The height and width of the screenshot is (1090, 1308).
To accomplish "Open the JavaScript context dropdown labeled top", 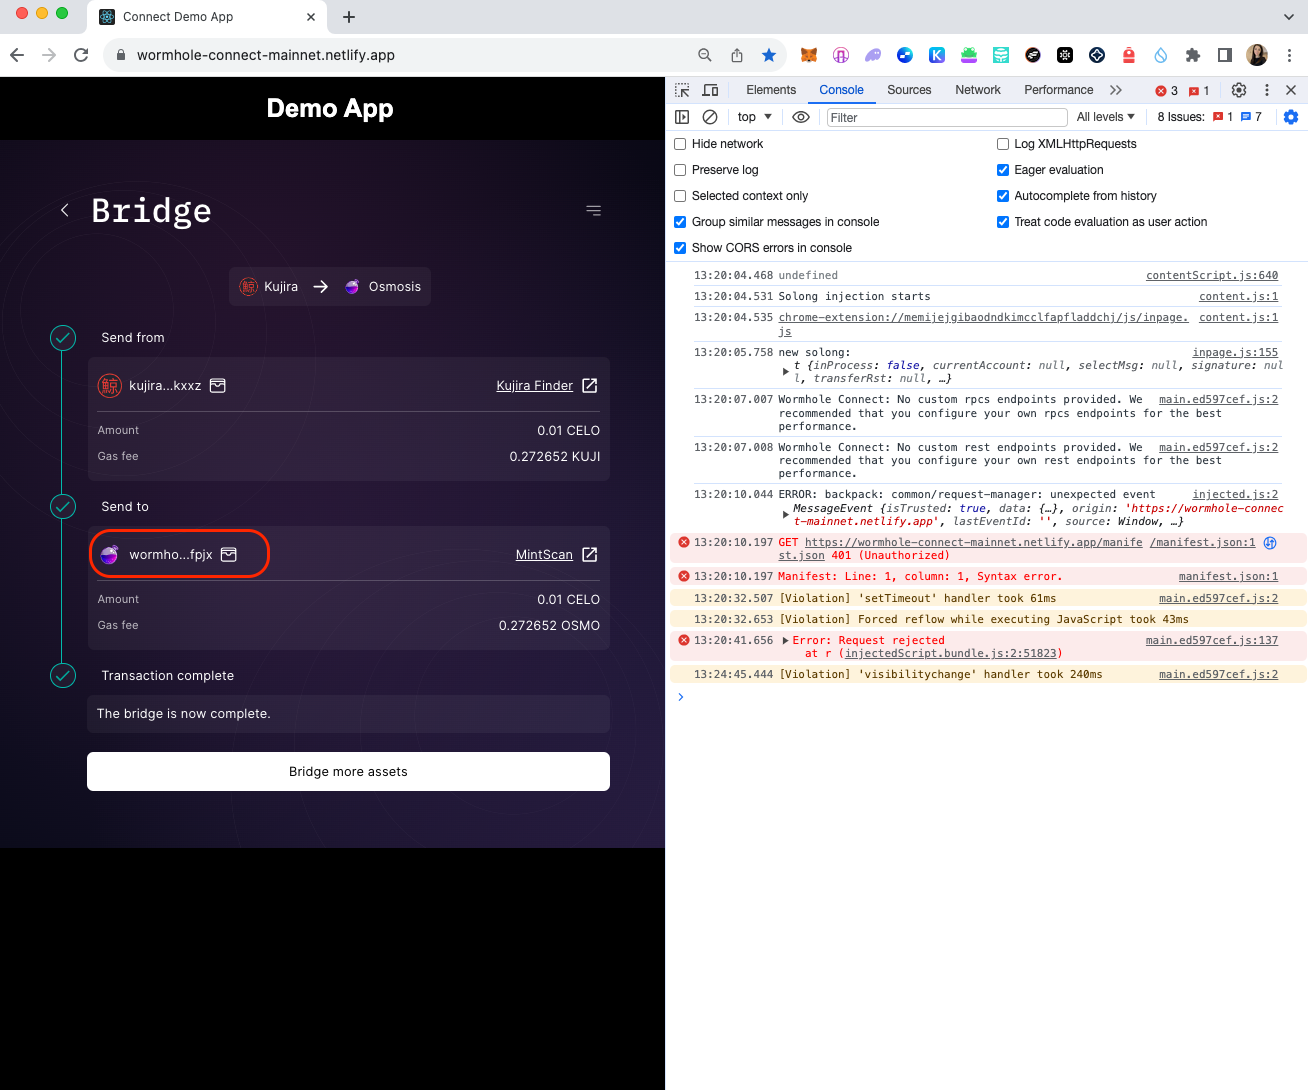I will click(x=753, y=117).
